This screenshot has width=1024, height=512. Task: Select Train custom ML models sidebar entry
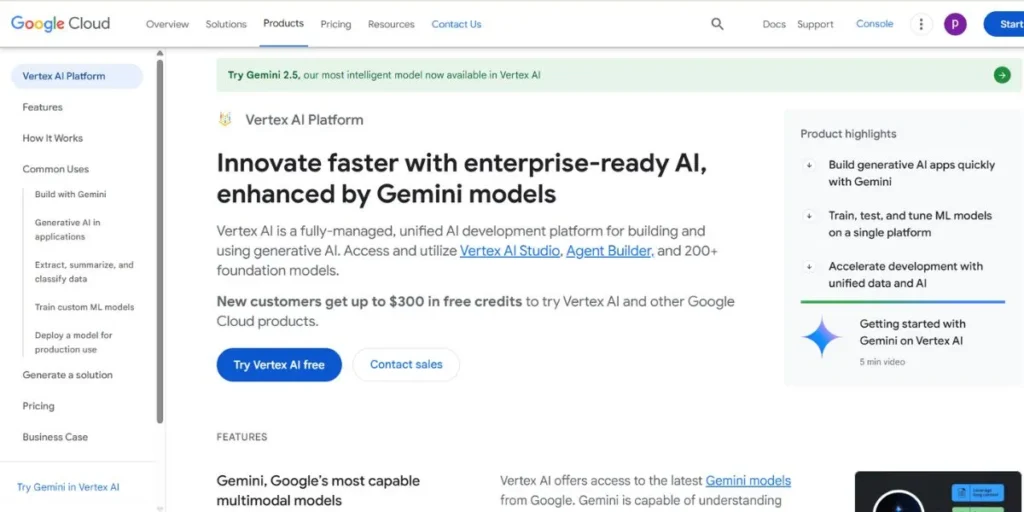pos(84,307)
